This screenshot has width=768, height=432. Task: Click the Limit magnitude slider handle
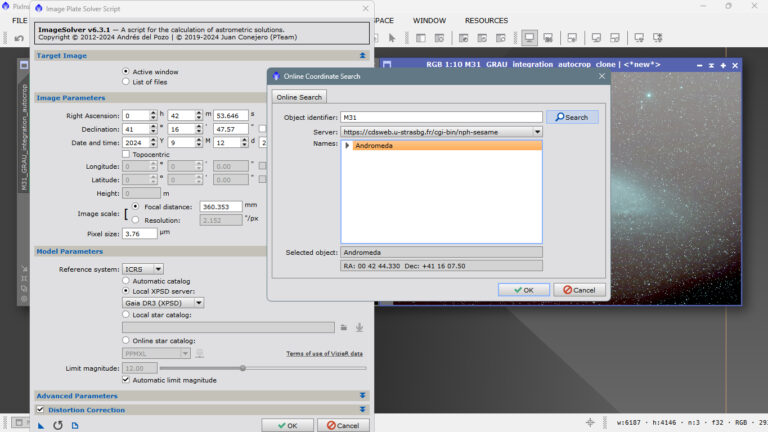242,368
